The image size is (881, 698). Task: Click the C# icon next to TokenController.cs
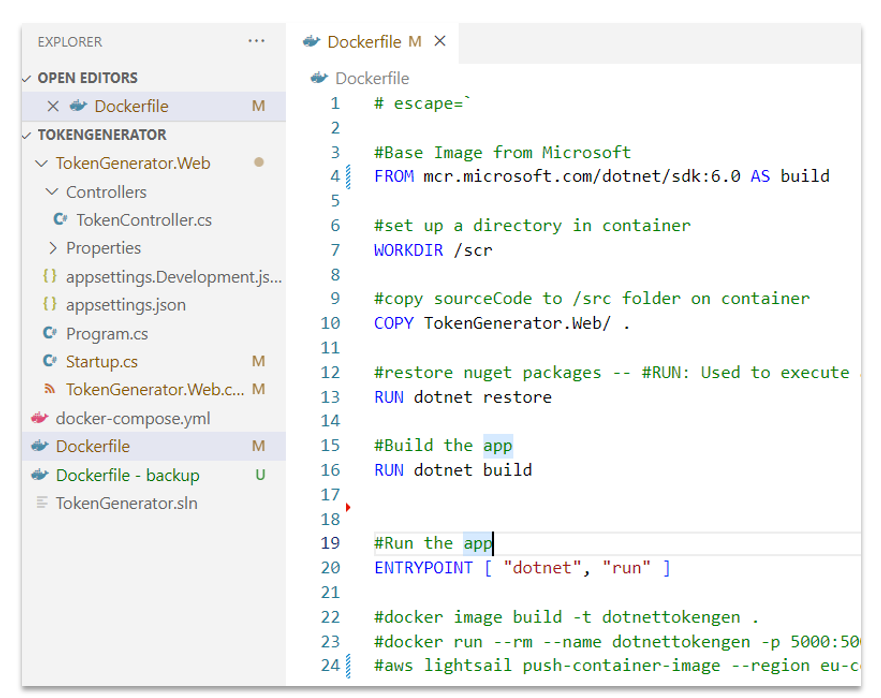coord(60,220)
